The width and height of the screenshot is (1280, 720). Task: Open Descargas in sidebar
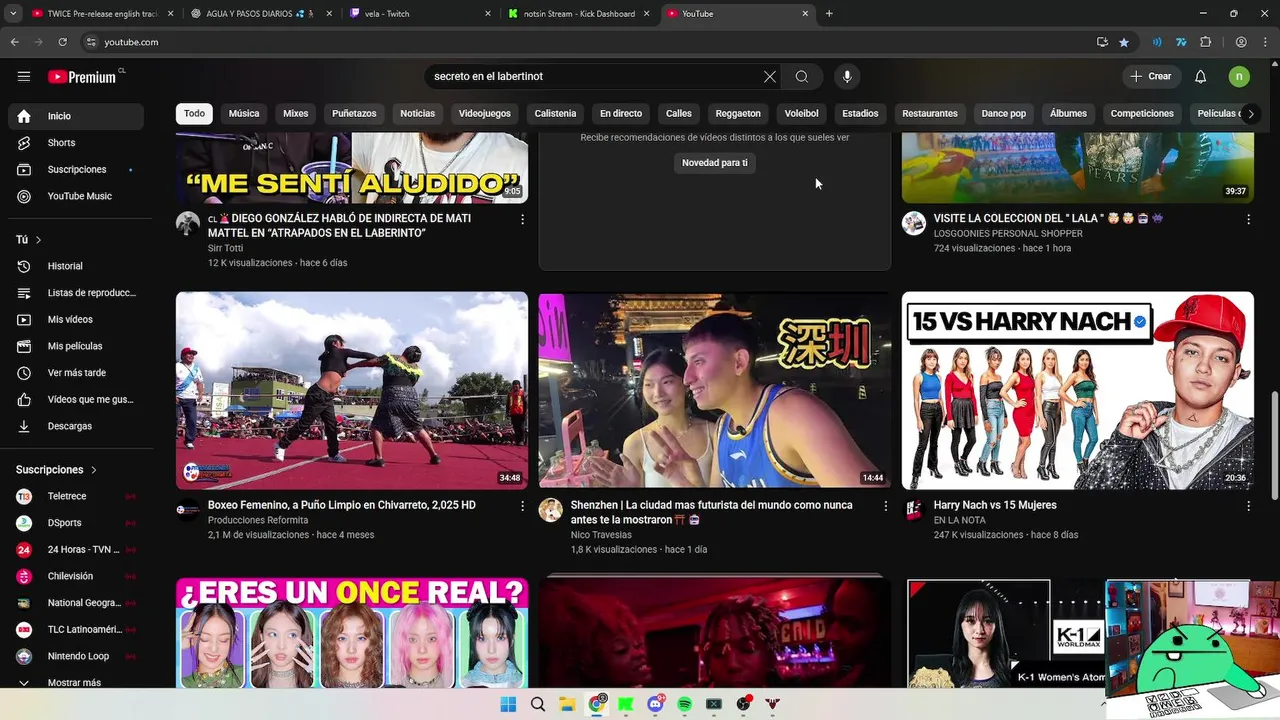tap(76, 426)
